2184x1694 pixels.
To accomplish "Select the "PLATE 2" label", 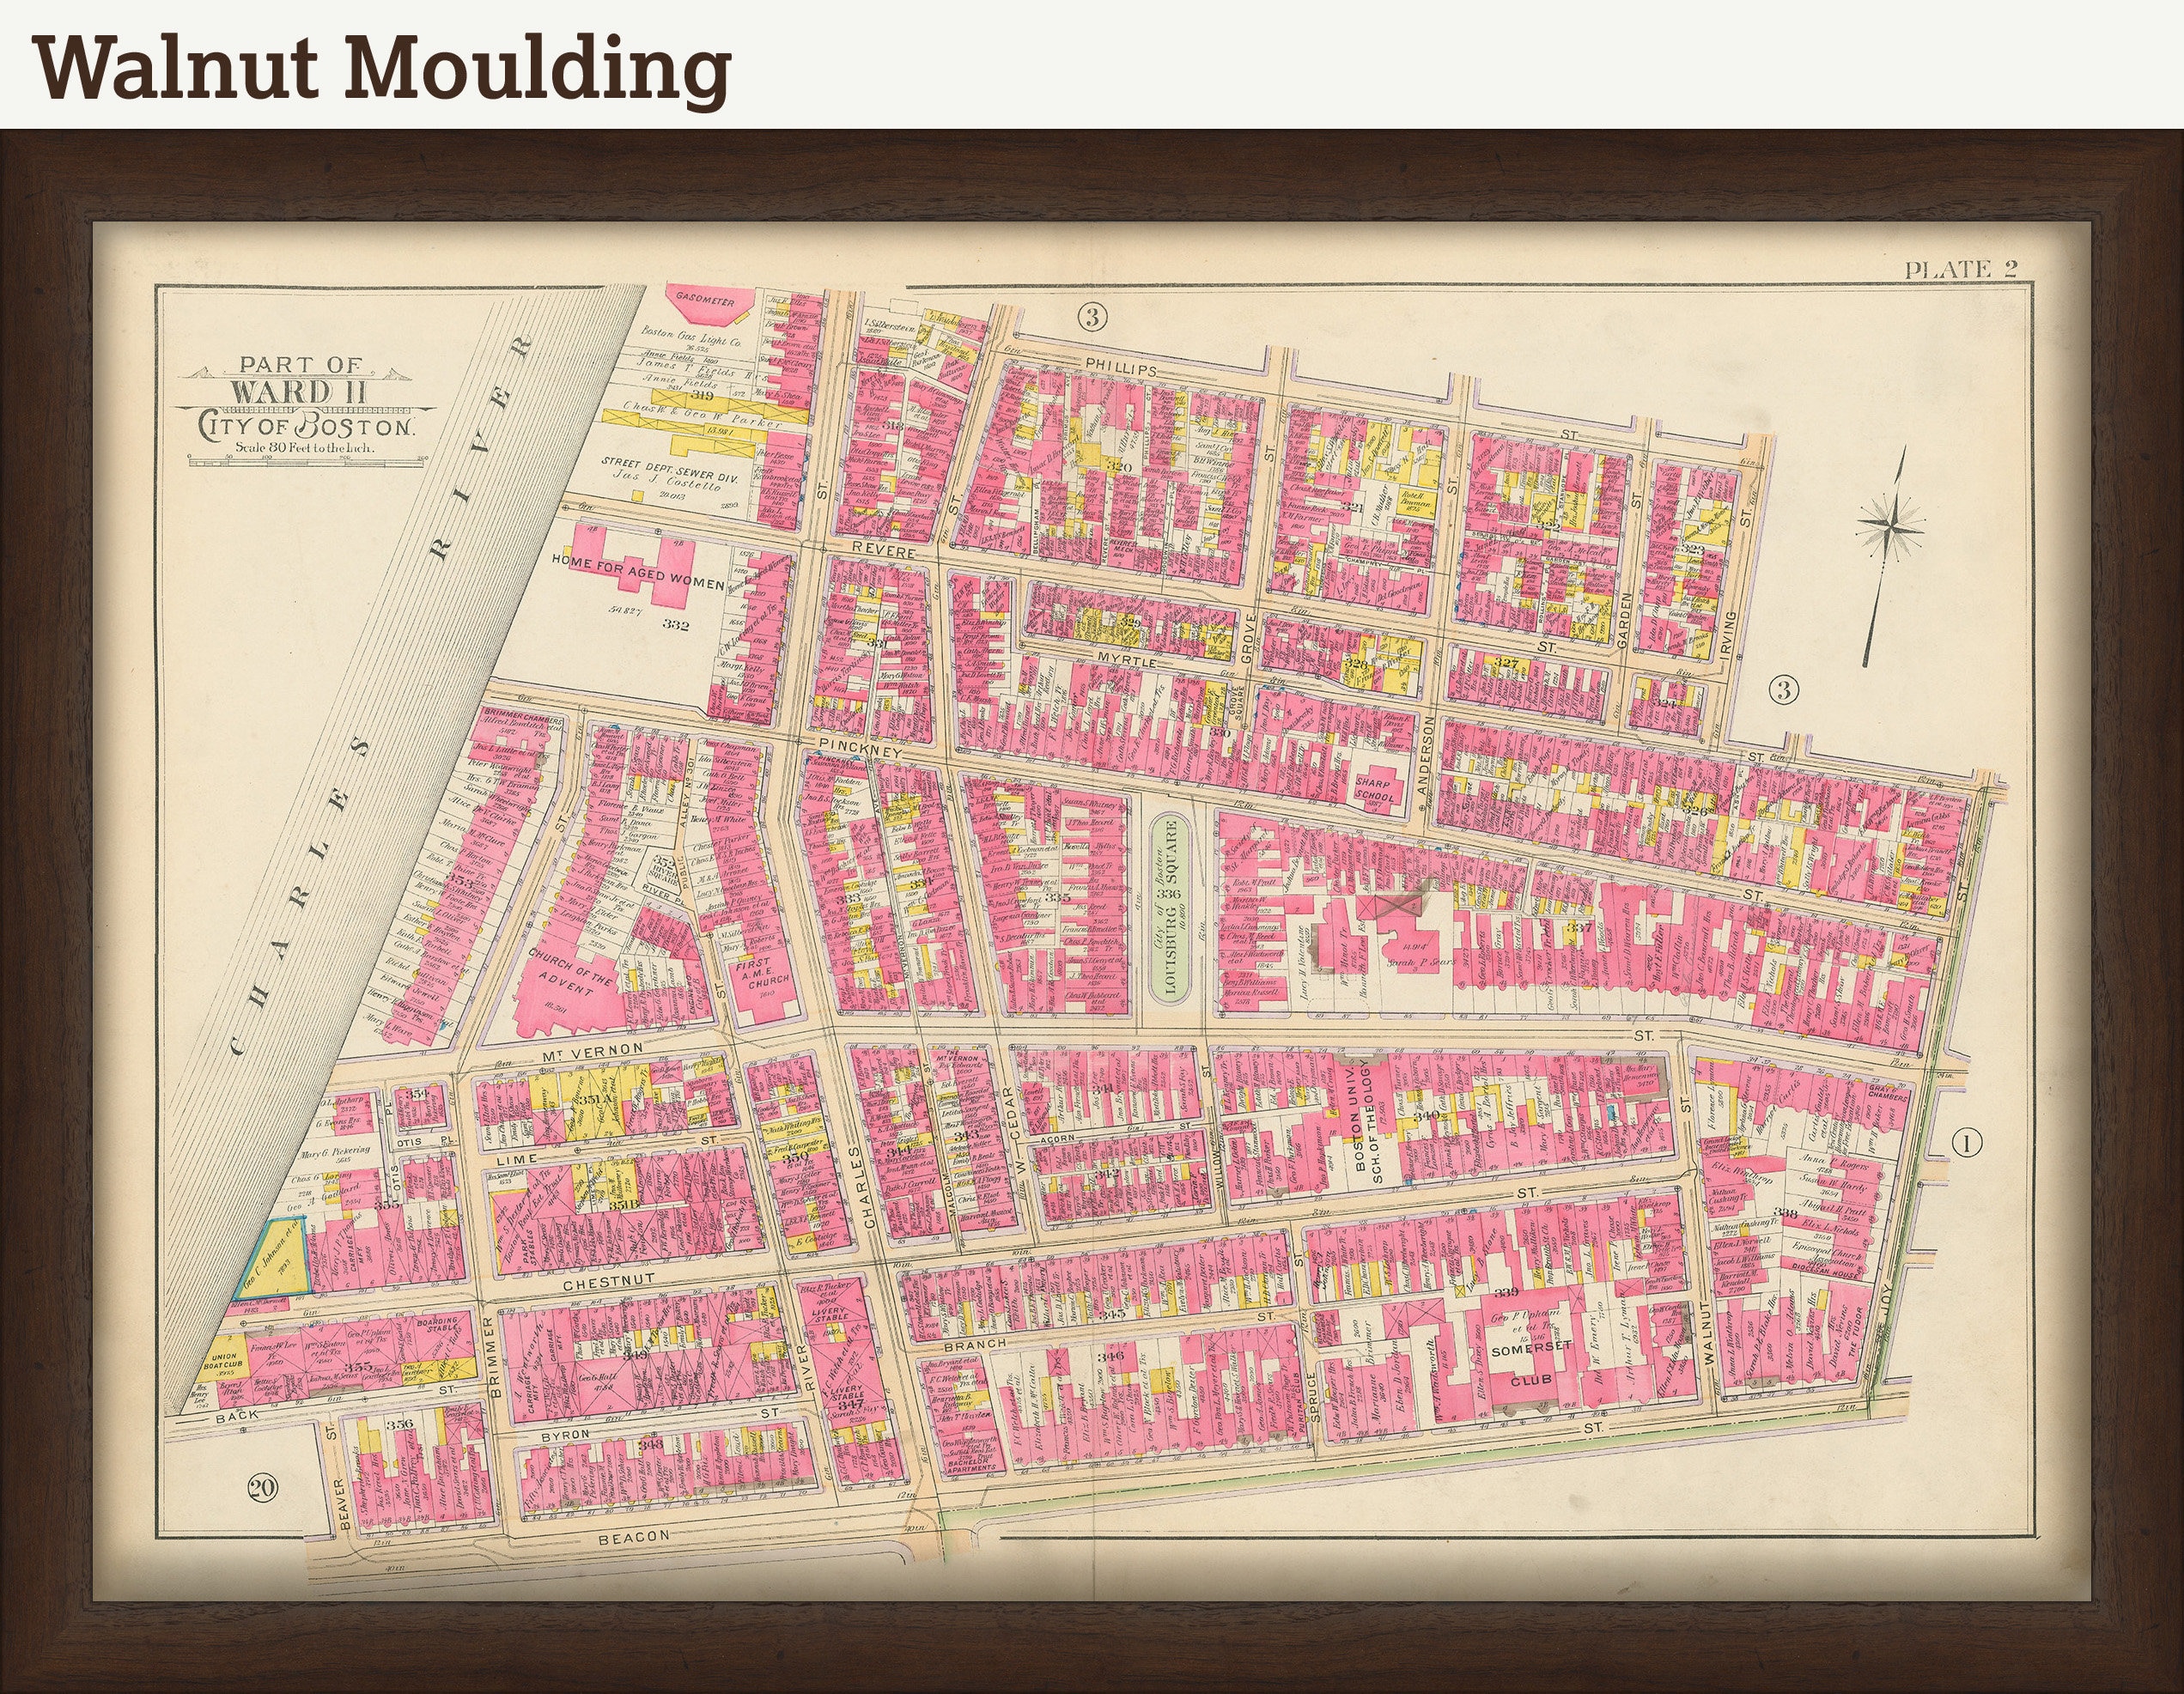I will pyautogui.click(x=1960, y=269).
